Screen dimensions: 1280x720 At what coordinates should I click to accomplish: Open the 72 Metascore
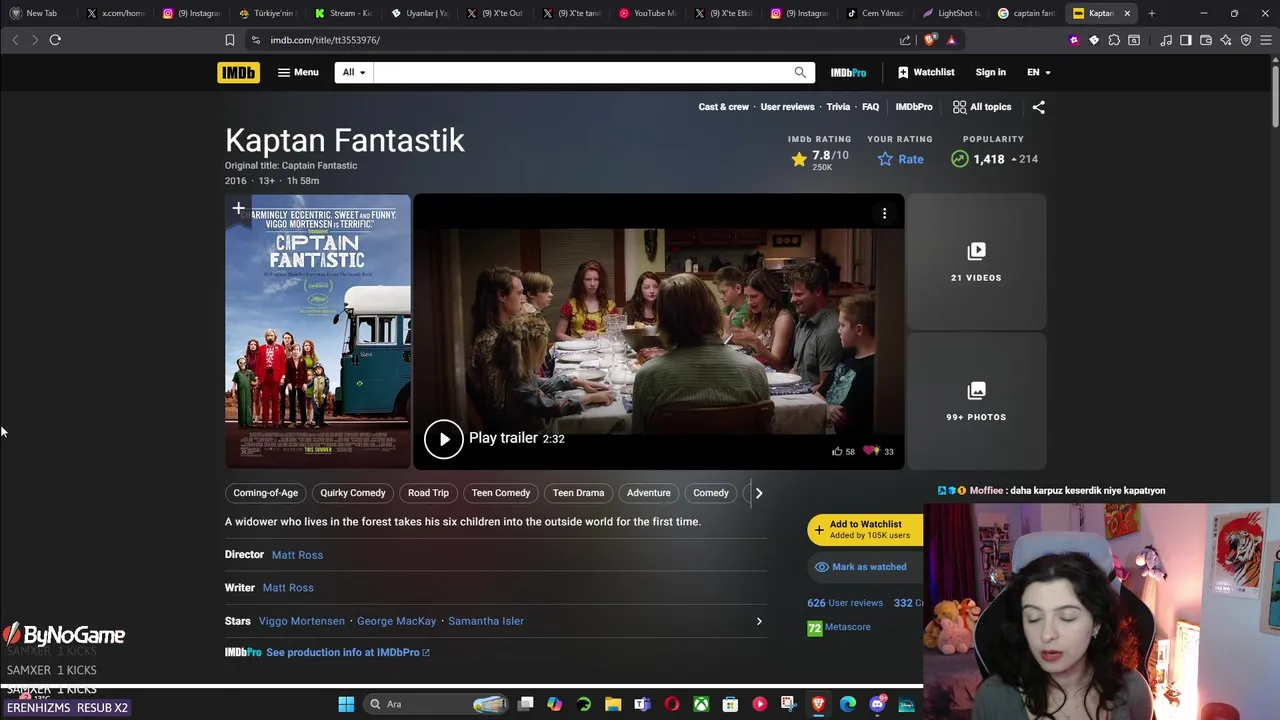coord(839,627)
